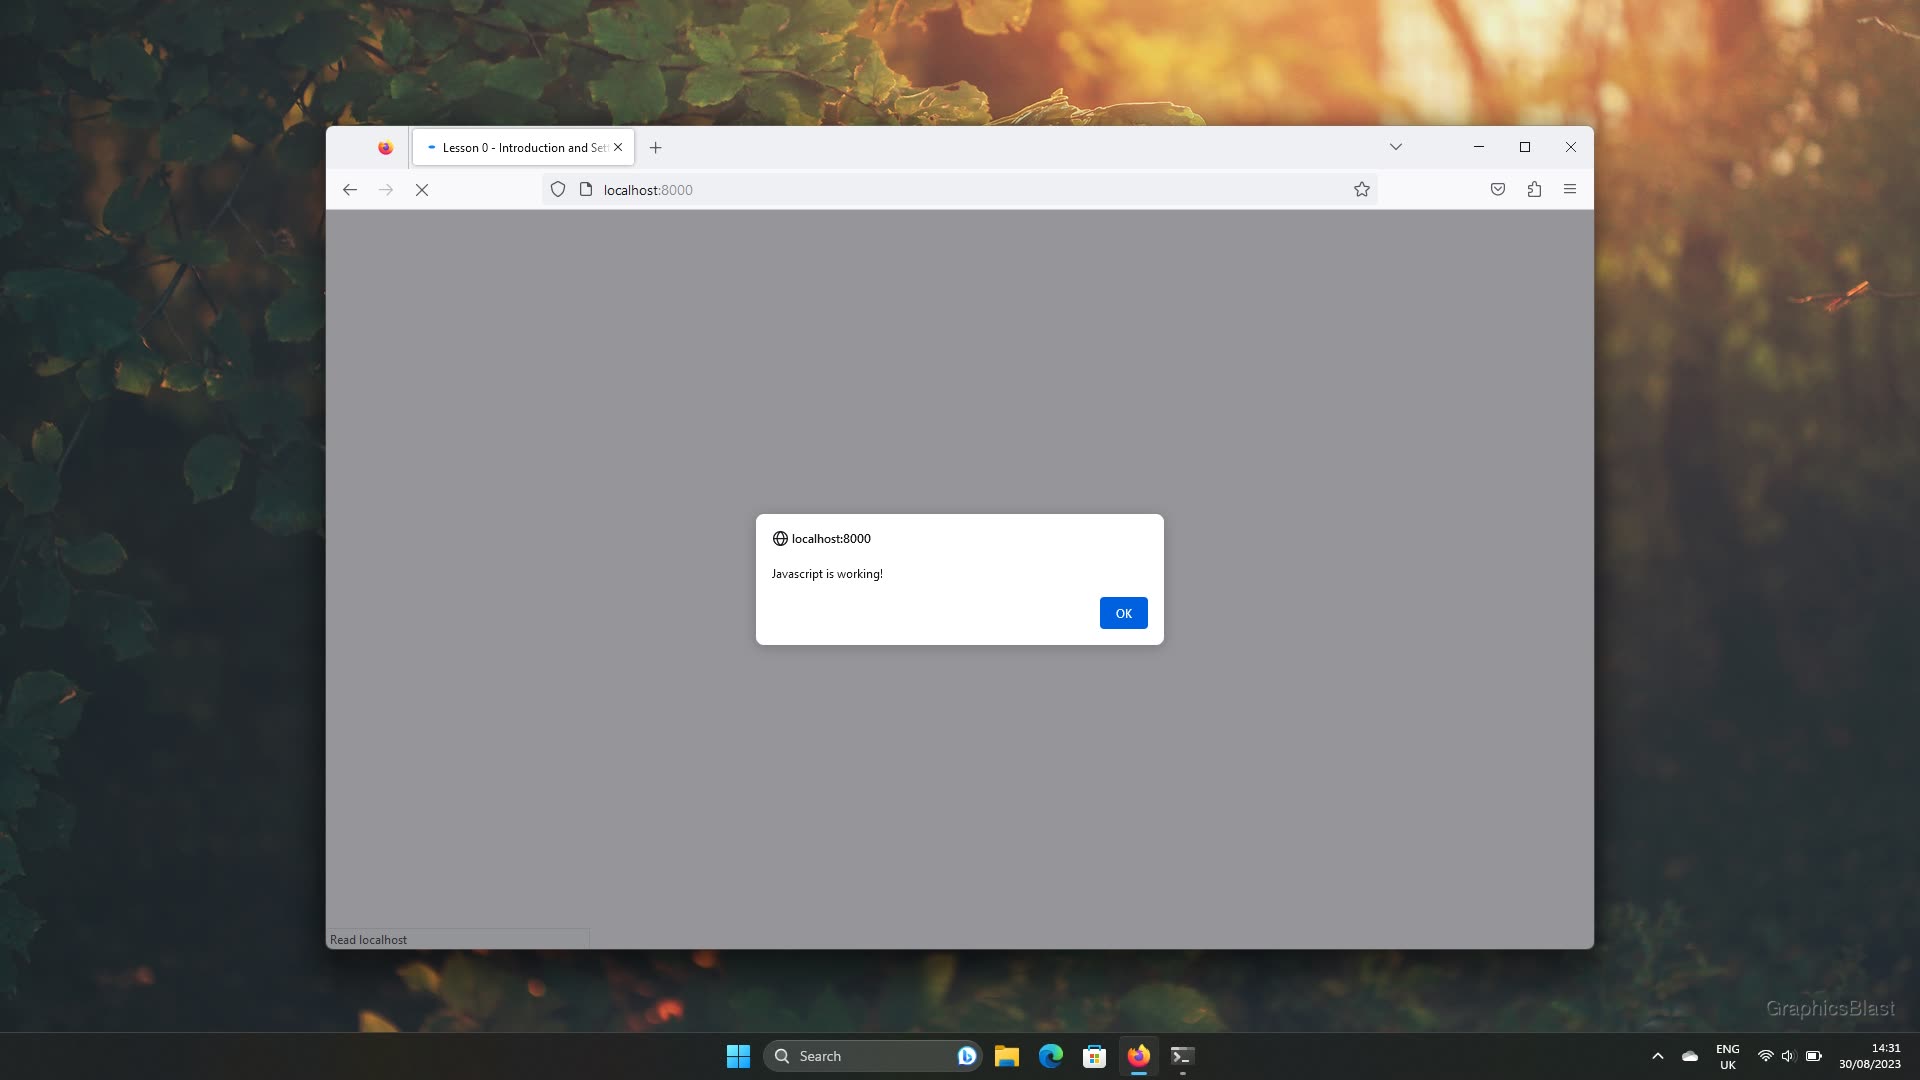
Task: Click the forward navigation arrow button
Action: pyautogui.click(x=386, y=189)
